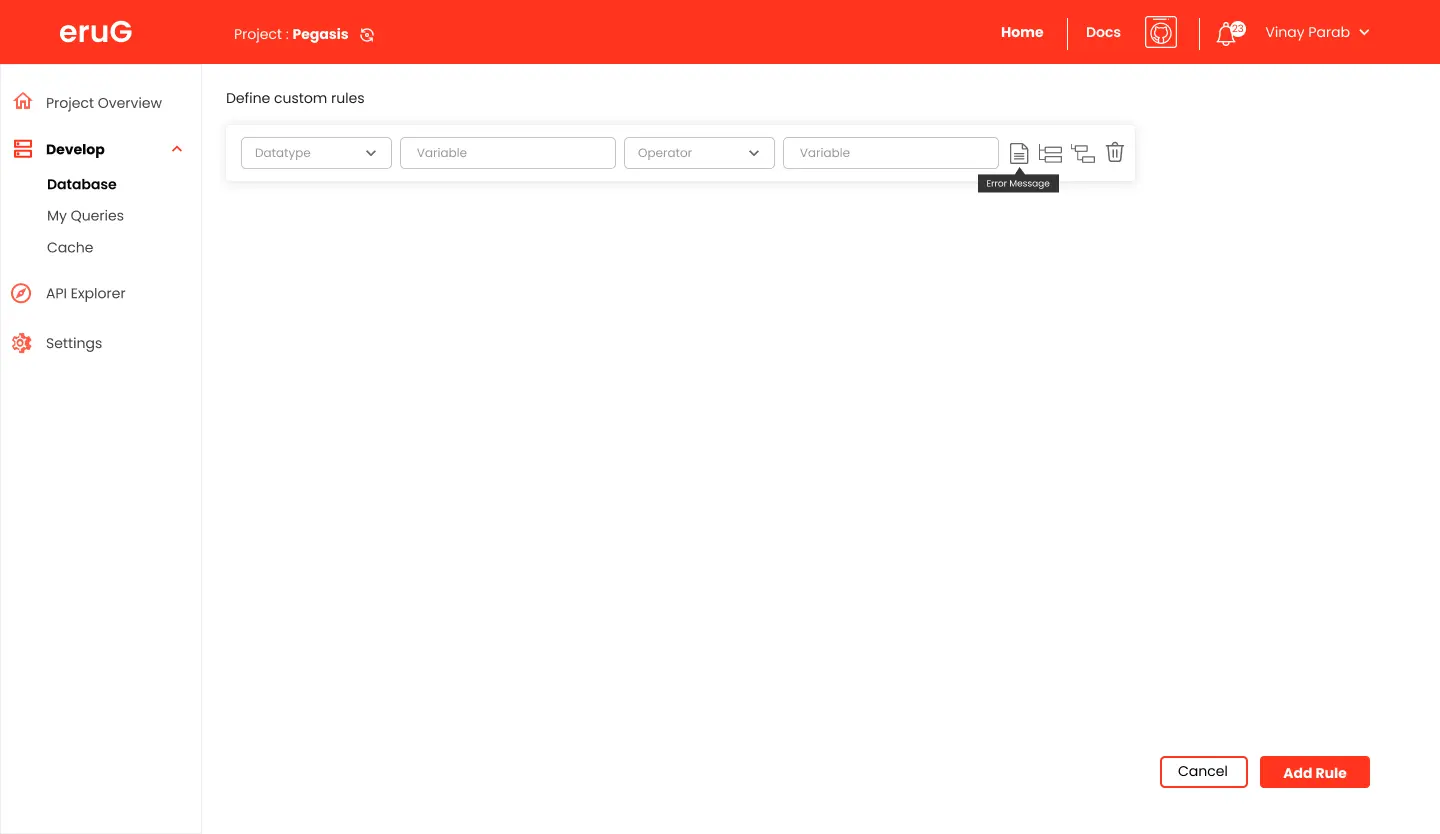Open the Datatype dropdown
This screenshot has height=834, width=1440.
(316, 153)
